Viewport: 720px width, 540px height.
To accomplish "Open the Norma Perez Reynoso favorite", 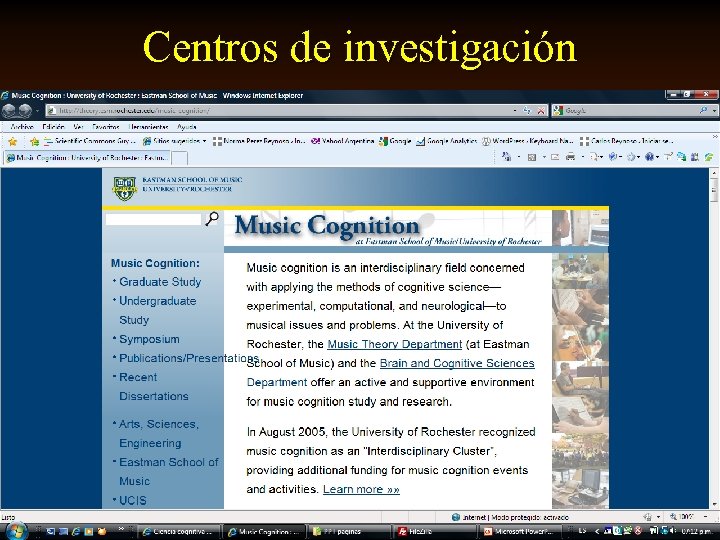I will pyautogui.click(x=259, y=141).
